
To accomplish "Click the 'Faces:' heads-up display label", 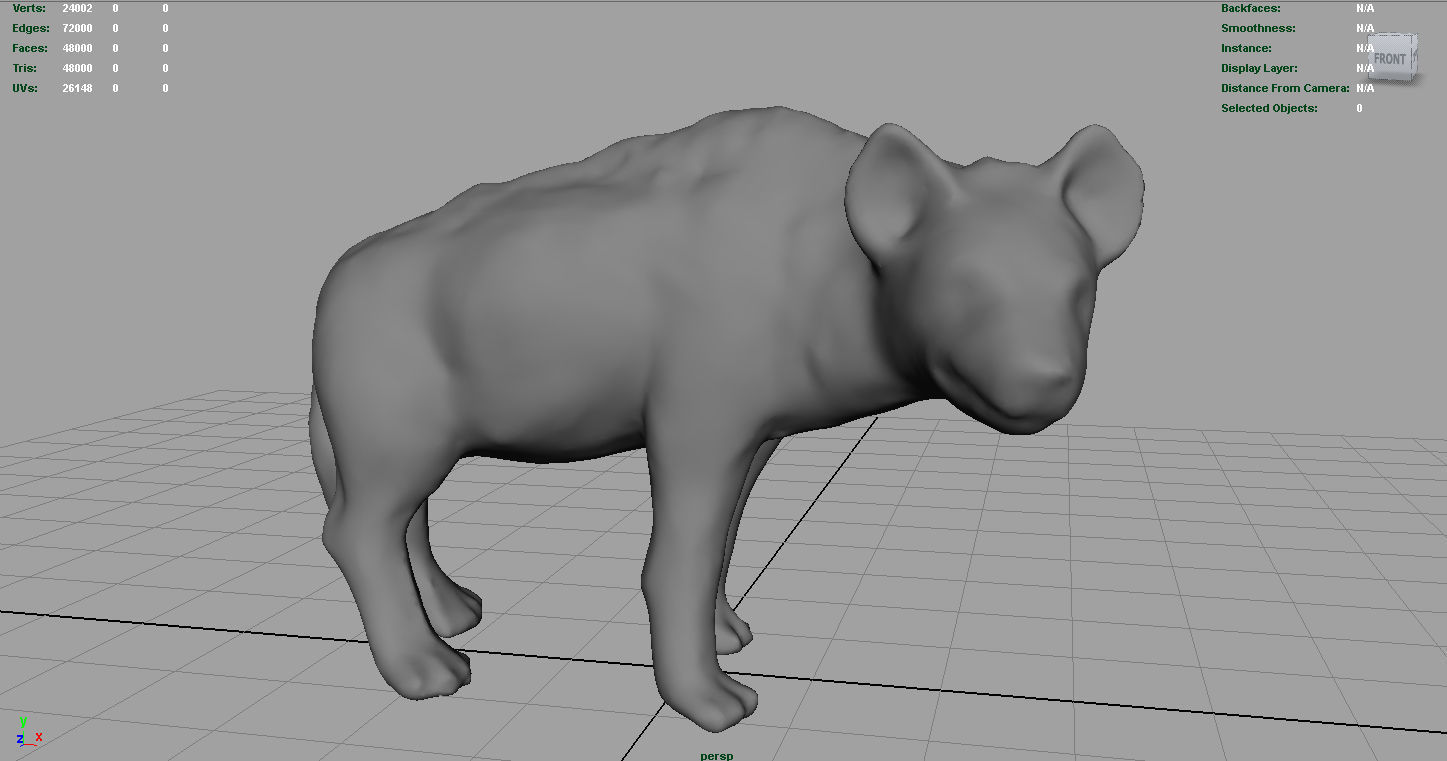I will pyautogui.click(x=30, y=48).
